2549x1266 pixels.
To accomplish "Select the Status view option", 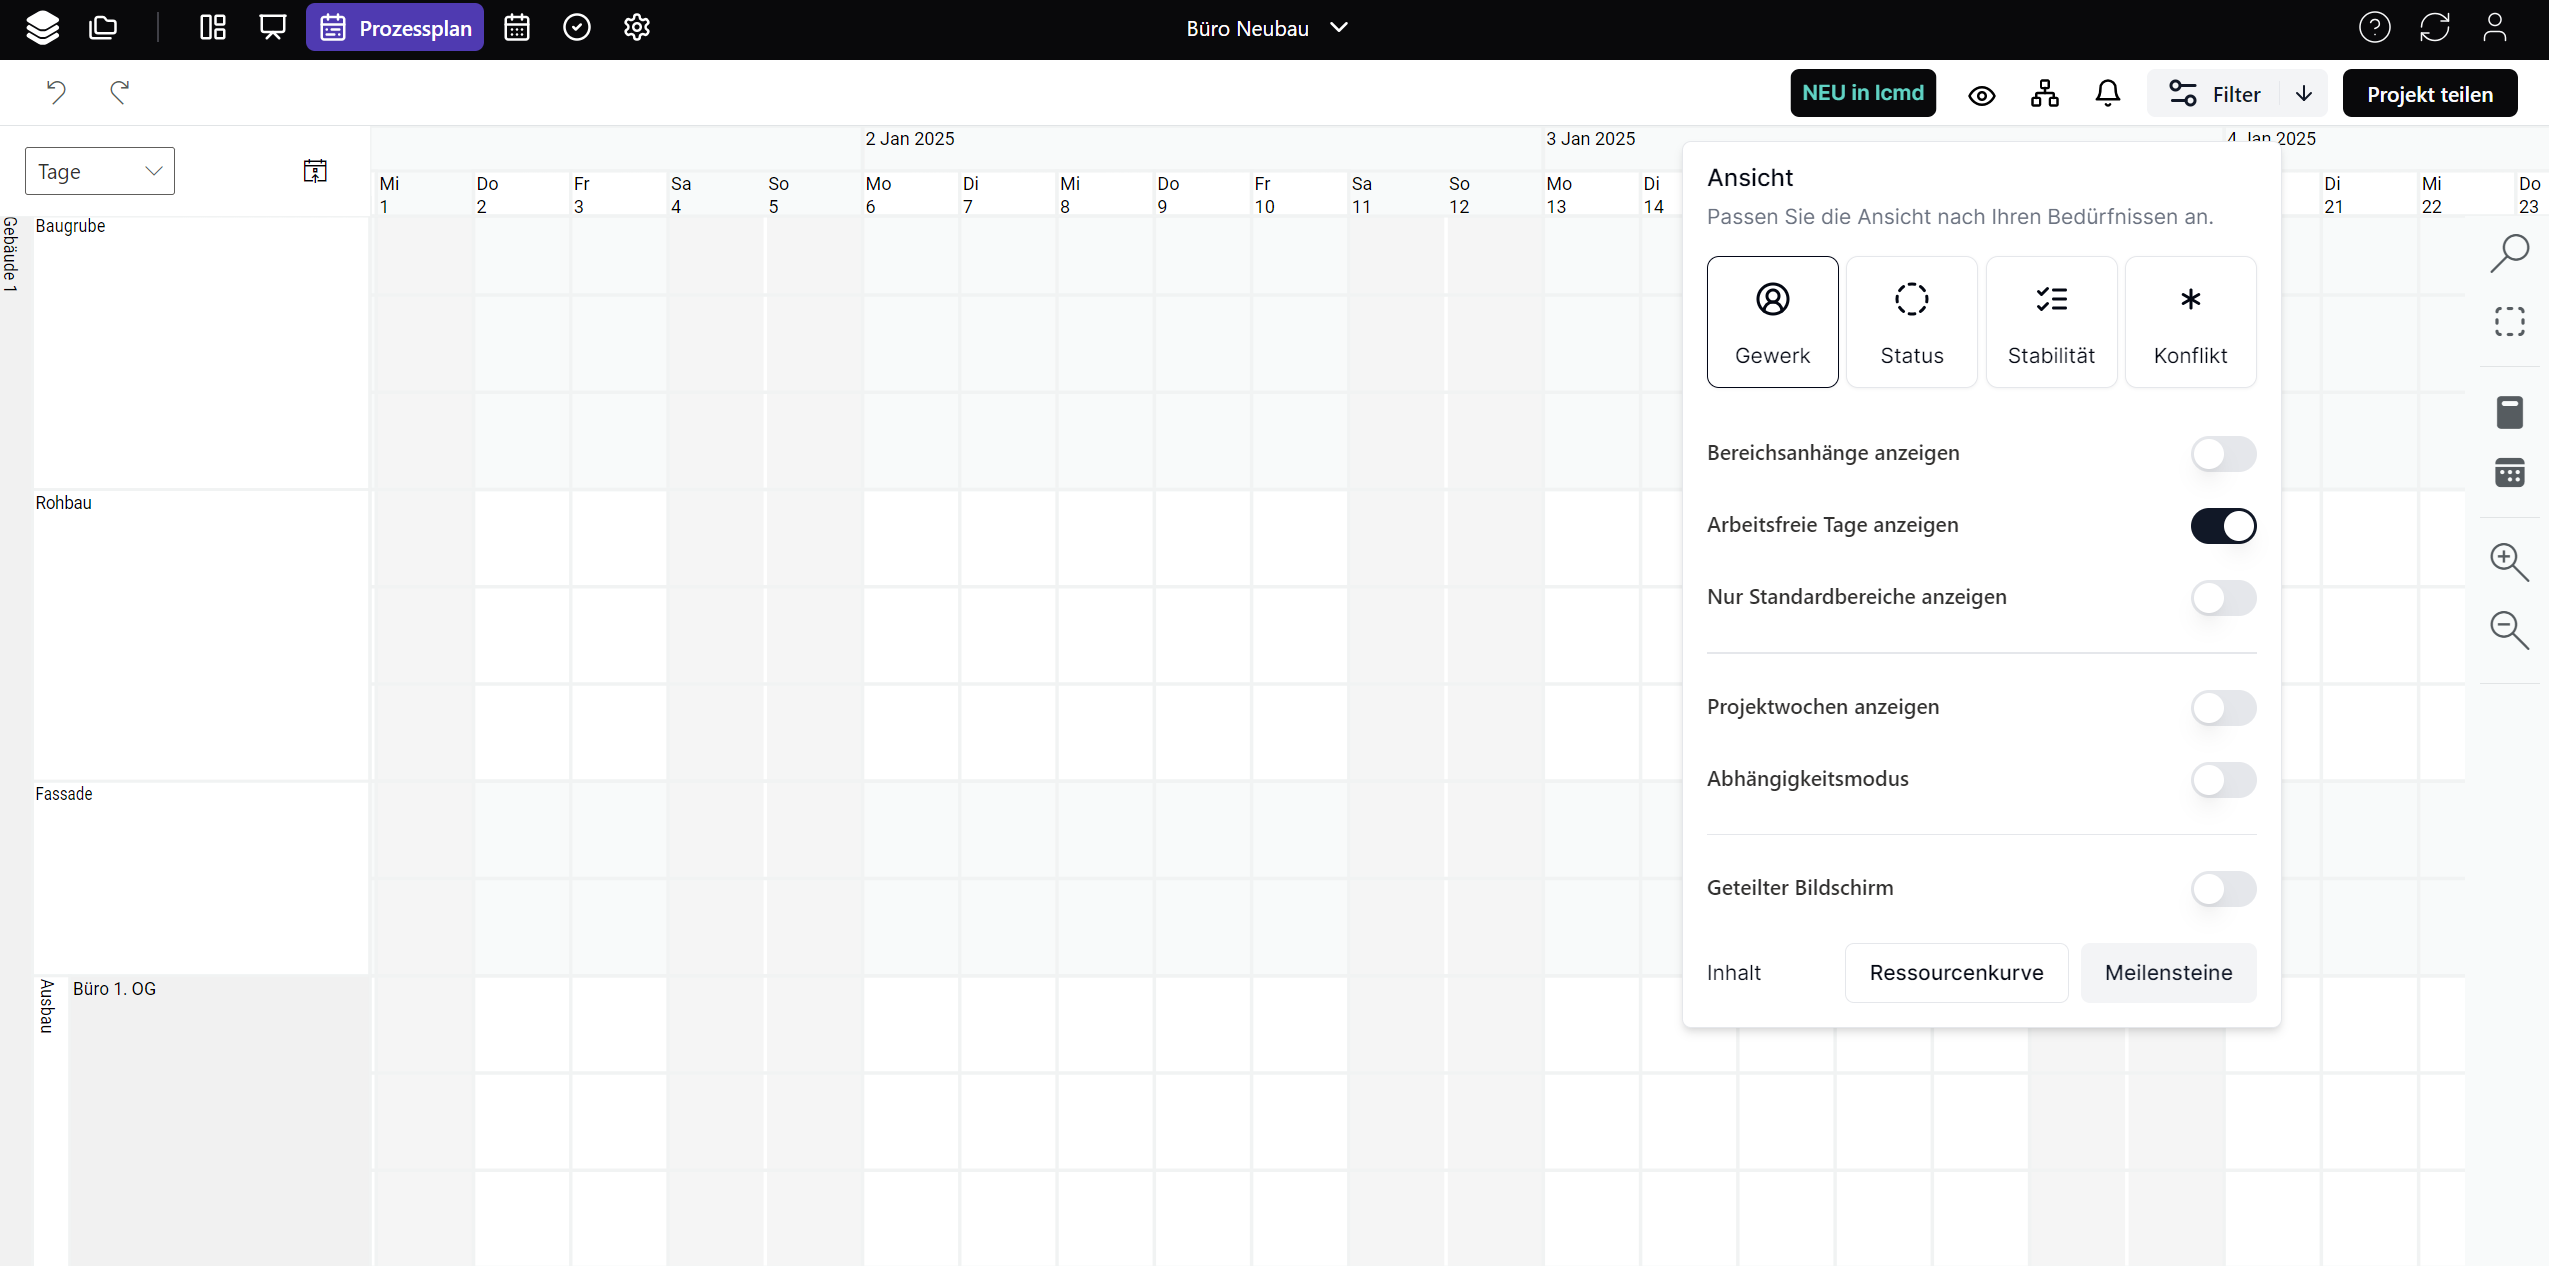I will click(x=1911, y=322).
